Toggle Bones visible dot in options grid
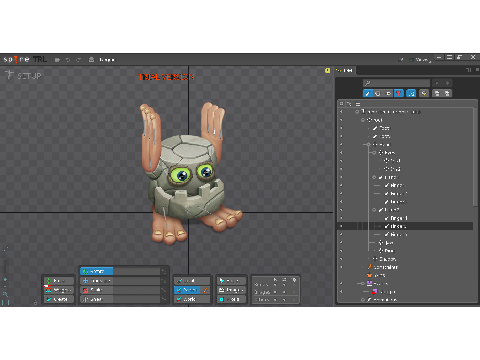 [x=284, y=285]
